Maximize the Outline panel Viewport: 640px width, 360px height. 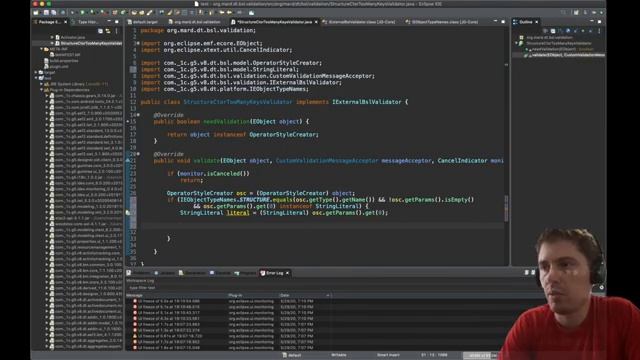(x=599, y=22)
